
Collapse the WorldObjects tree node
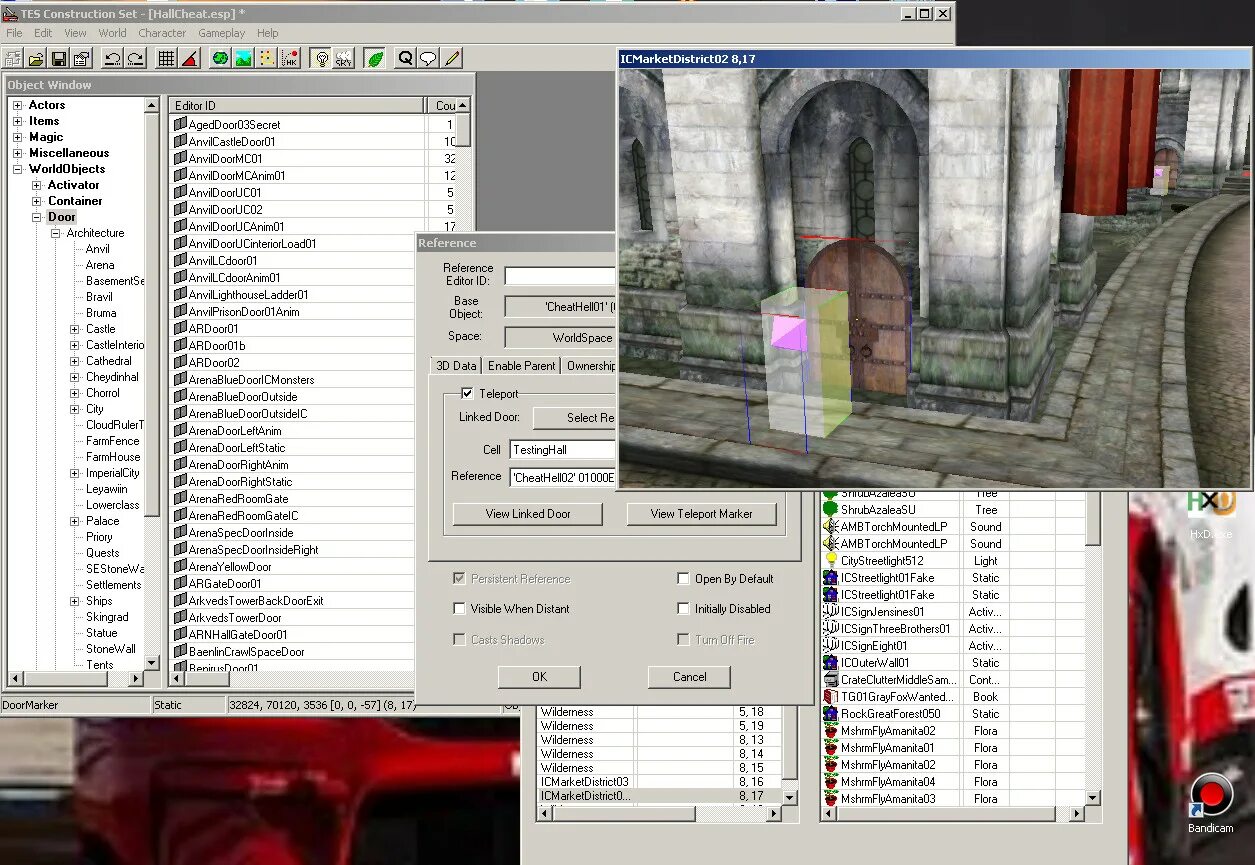17,169
